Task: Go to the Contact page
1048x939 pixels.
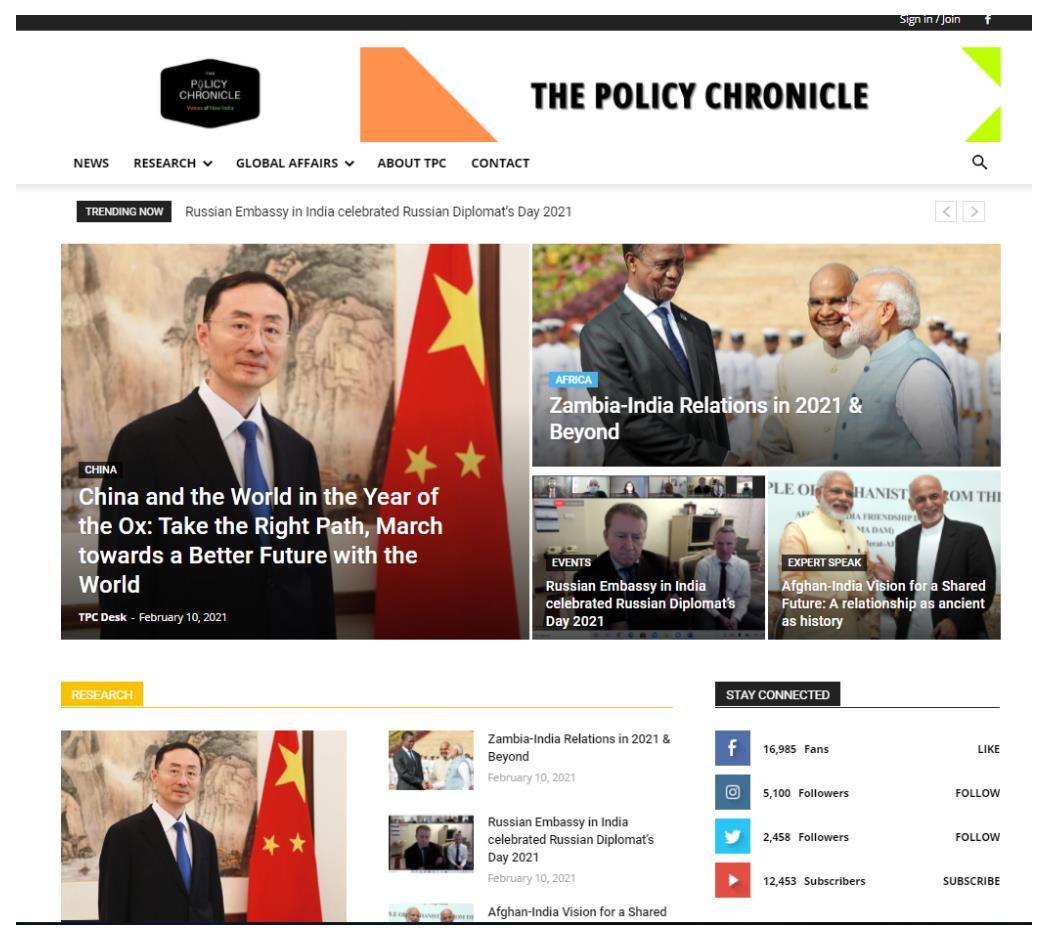Action: [x=500, y=163]
